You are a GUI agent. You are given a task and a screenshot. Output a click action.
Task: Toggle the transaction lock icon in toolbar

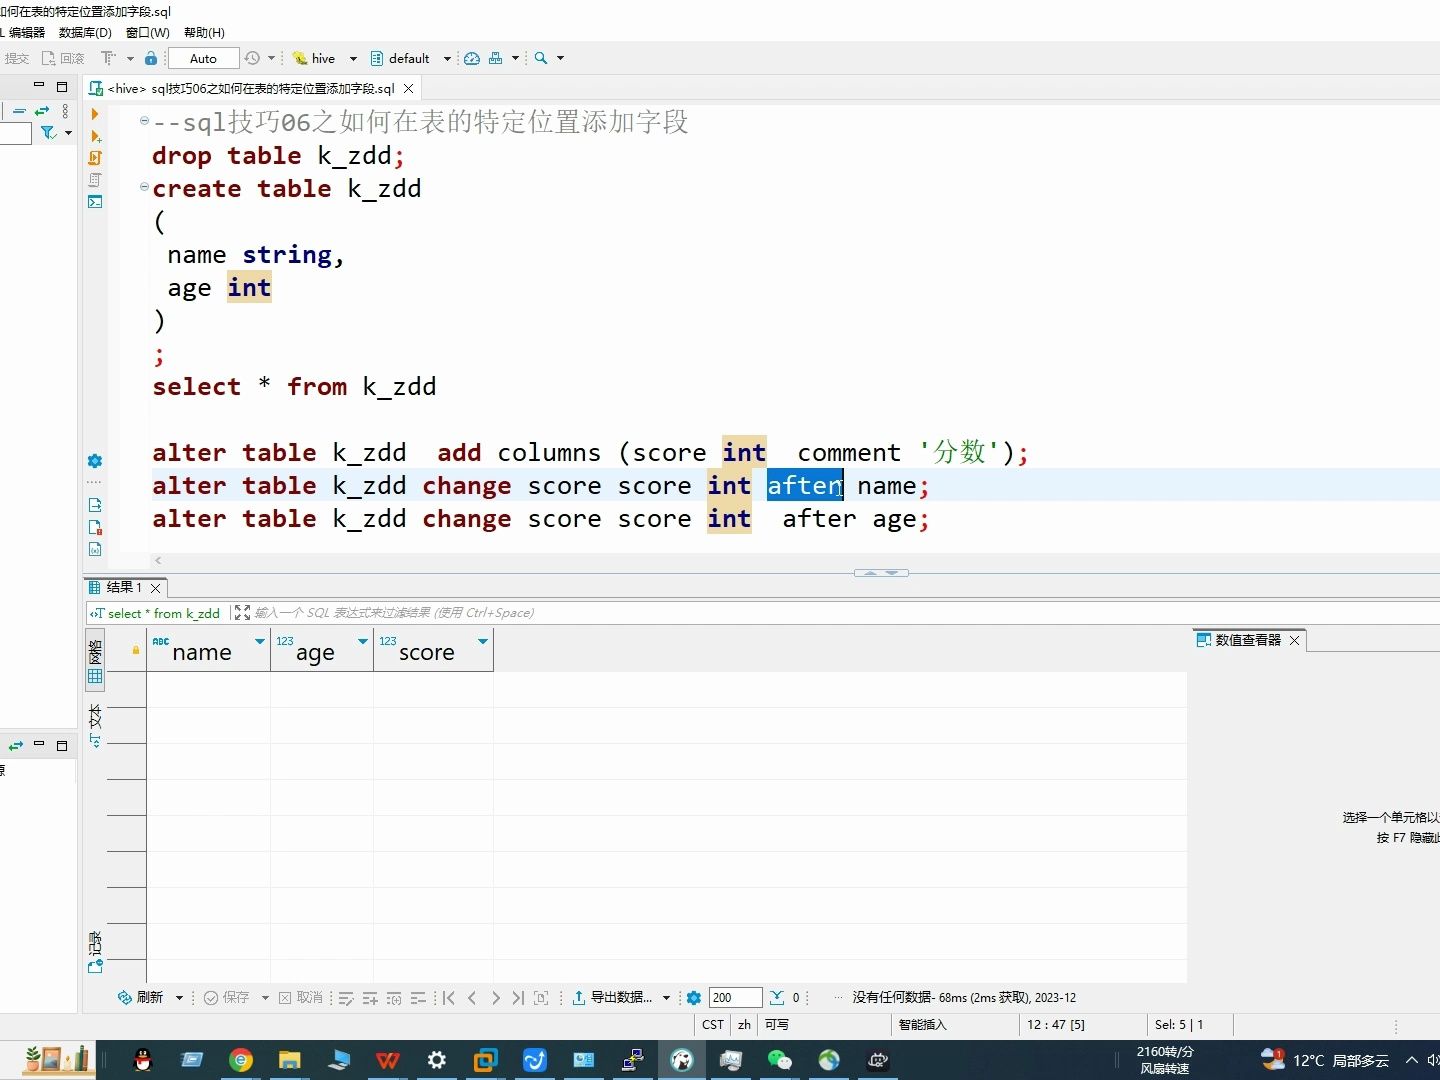(x=151, y=58)
